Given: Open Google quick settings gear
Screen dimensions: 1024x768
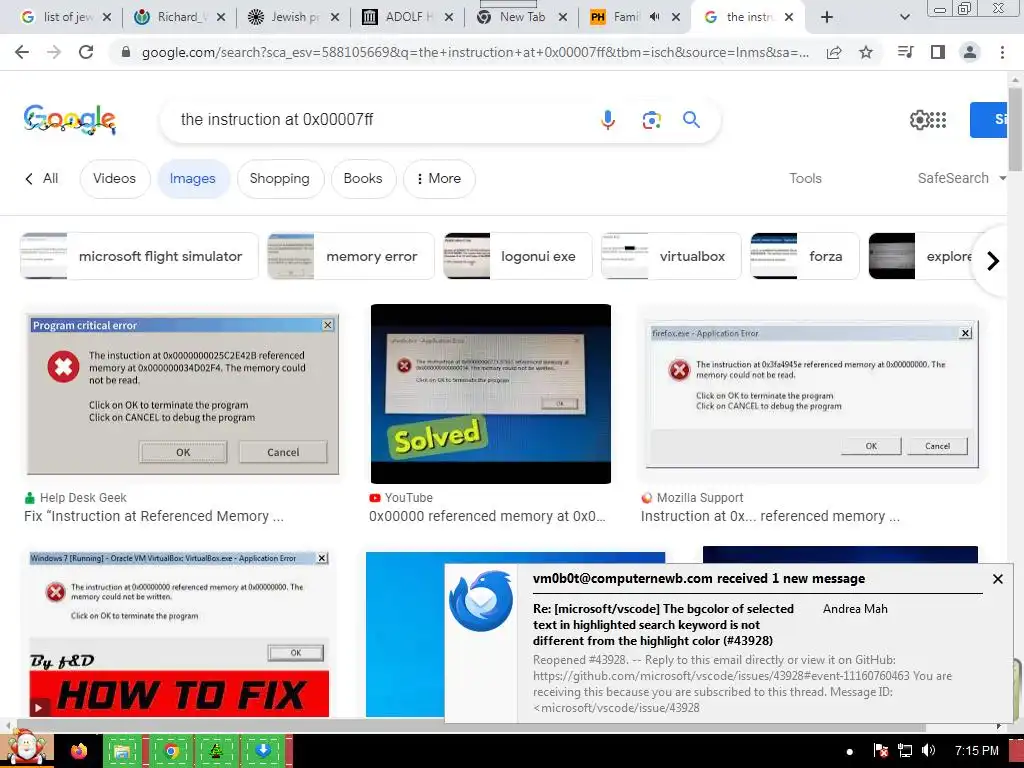Looking at the screenshot, I should [919, 120].
